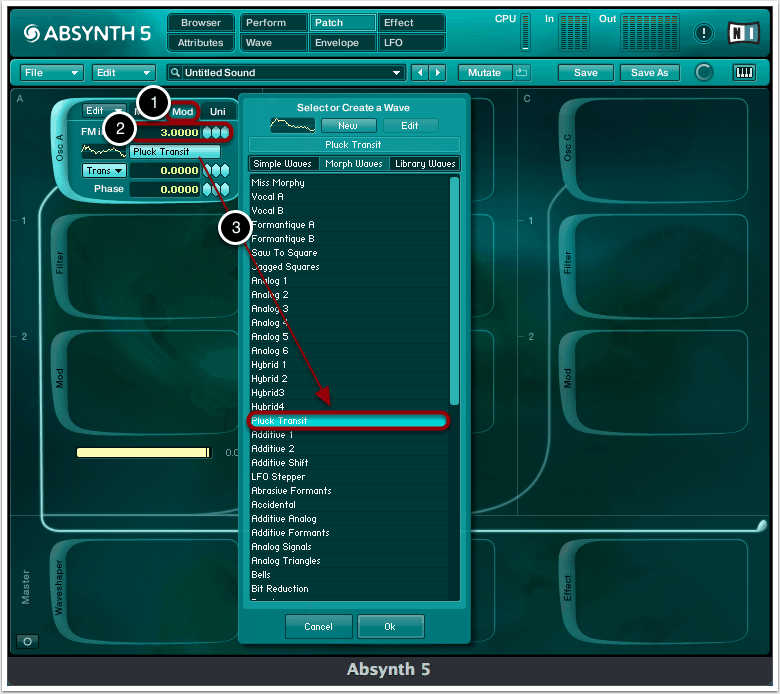This screenshot has width=780, height=694.
Task: Click the Osc A waveform thumbnail
Action: click(x=103, y=152)
